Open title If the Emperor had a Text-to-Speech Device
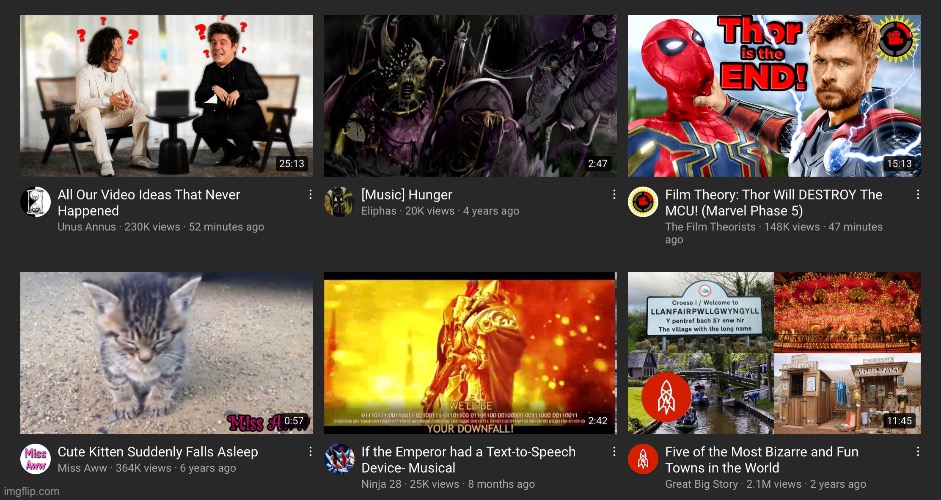 click(468, 460)
